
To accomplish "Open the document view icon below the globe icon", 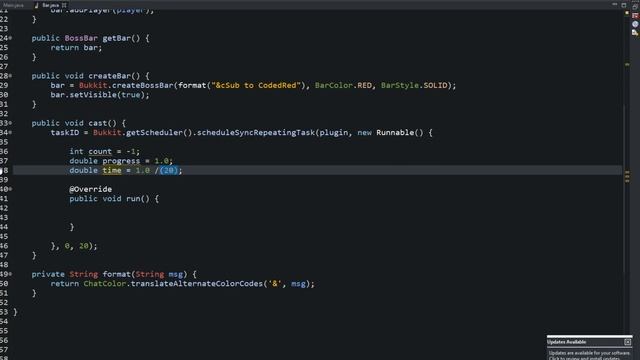I will click(635, 33).
